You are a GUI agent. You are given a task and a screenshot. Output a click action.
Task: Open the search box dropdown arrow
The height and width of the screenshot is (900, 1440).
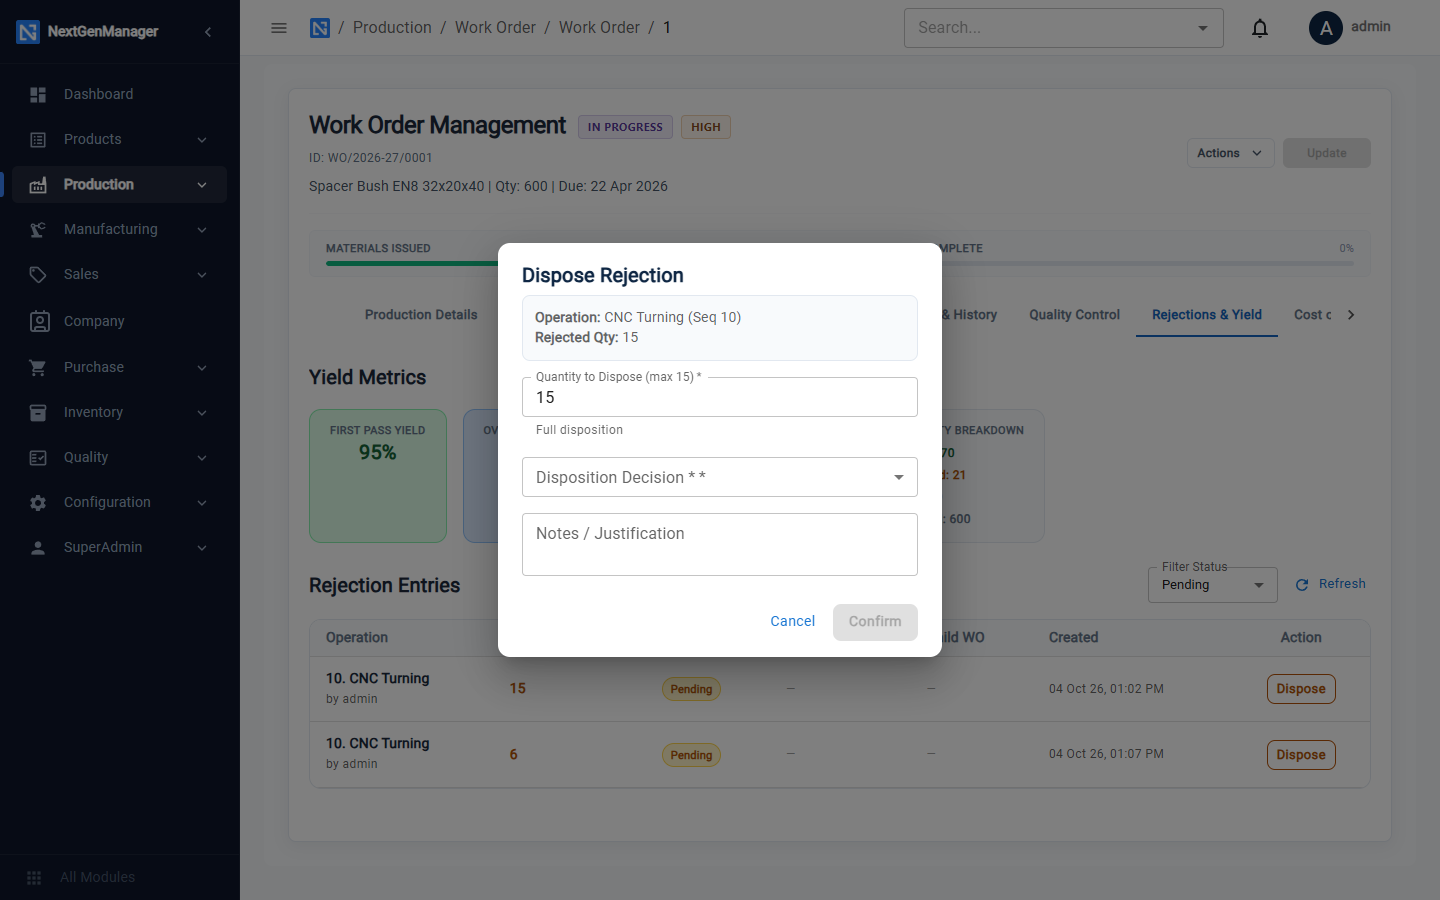(x=1203, y=28)
